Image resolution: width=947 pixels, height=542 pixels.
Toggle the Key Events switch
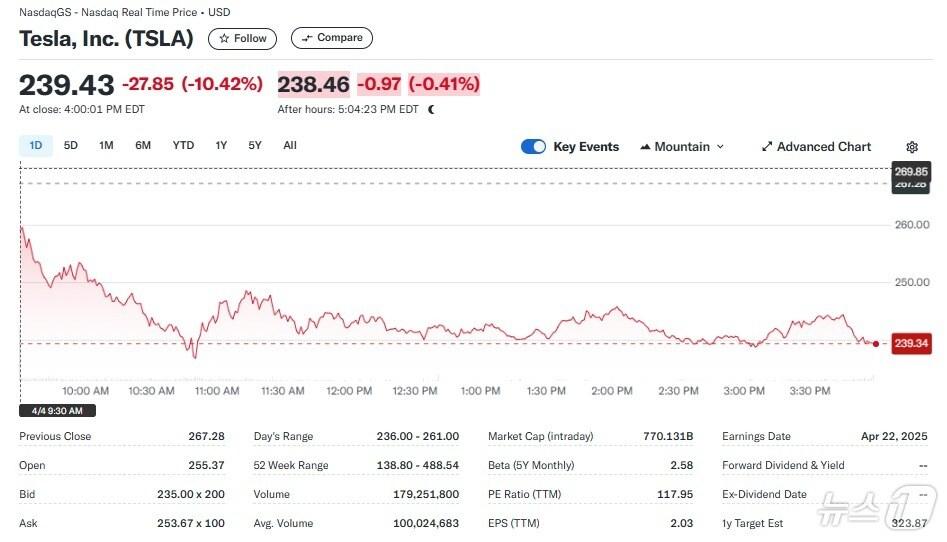[x=534, y=147]
